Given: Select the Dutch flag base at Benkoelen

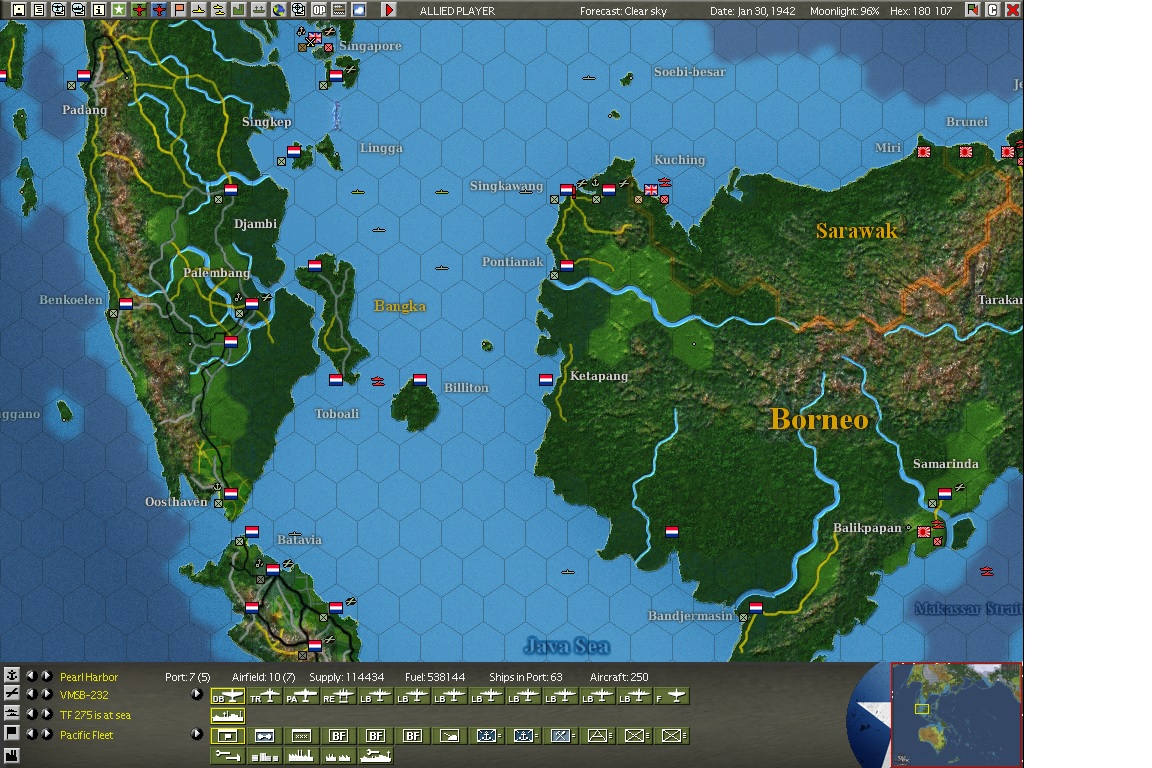Looking at the screenshot, I should [126, 304].
